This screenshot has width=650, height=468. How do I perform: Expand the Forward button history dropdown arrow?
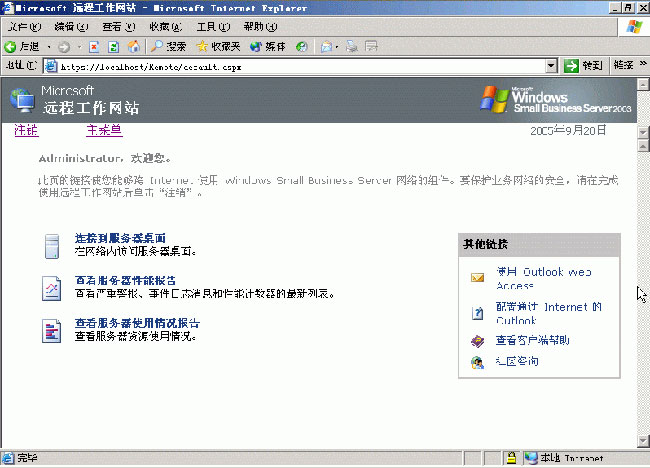coord(79,47)
